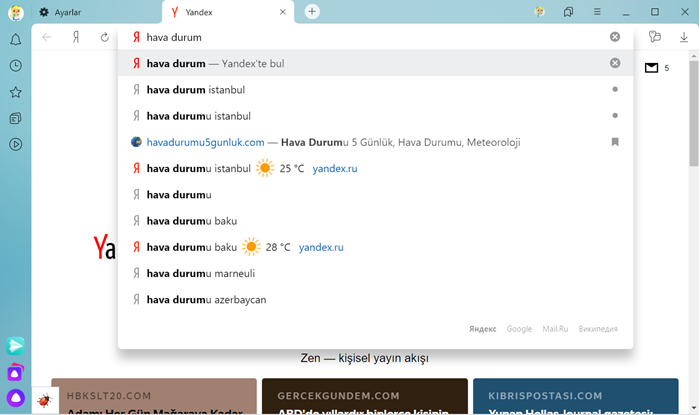The width and height of the screenshot is (700, 415).
Task: Switch search engine to Mail.Ru
Action: tap(555, 329)
